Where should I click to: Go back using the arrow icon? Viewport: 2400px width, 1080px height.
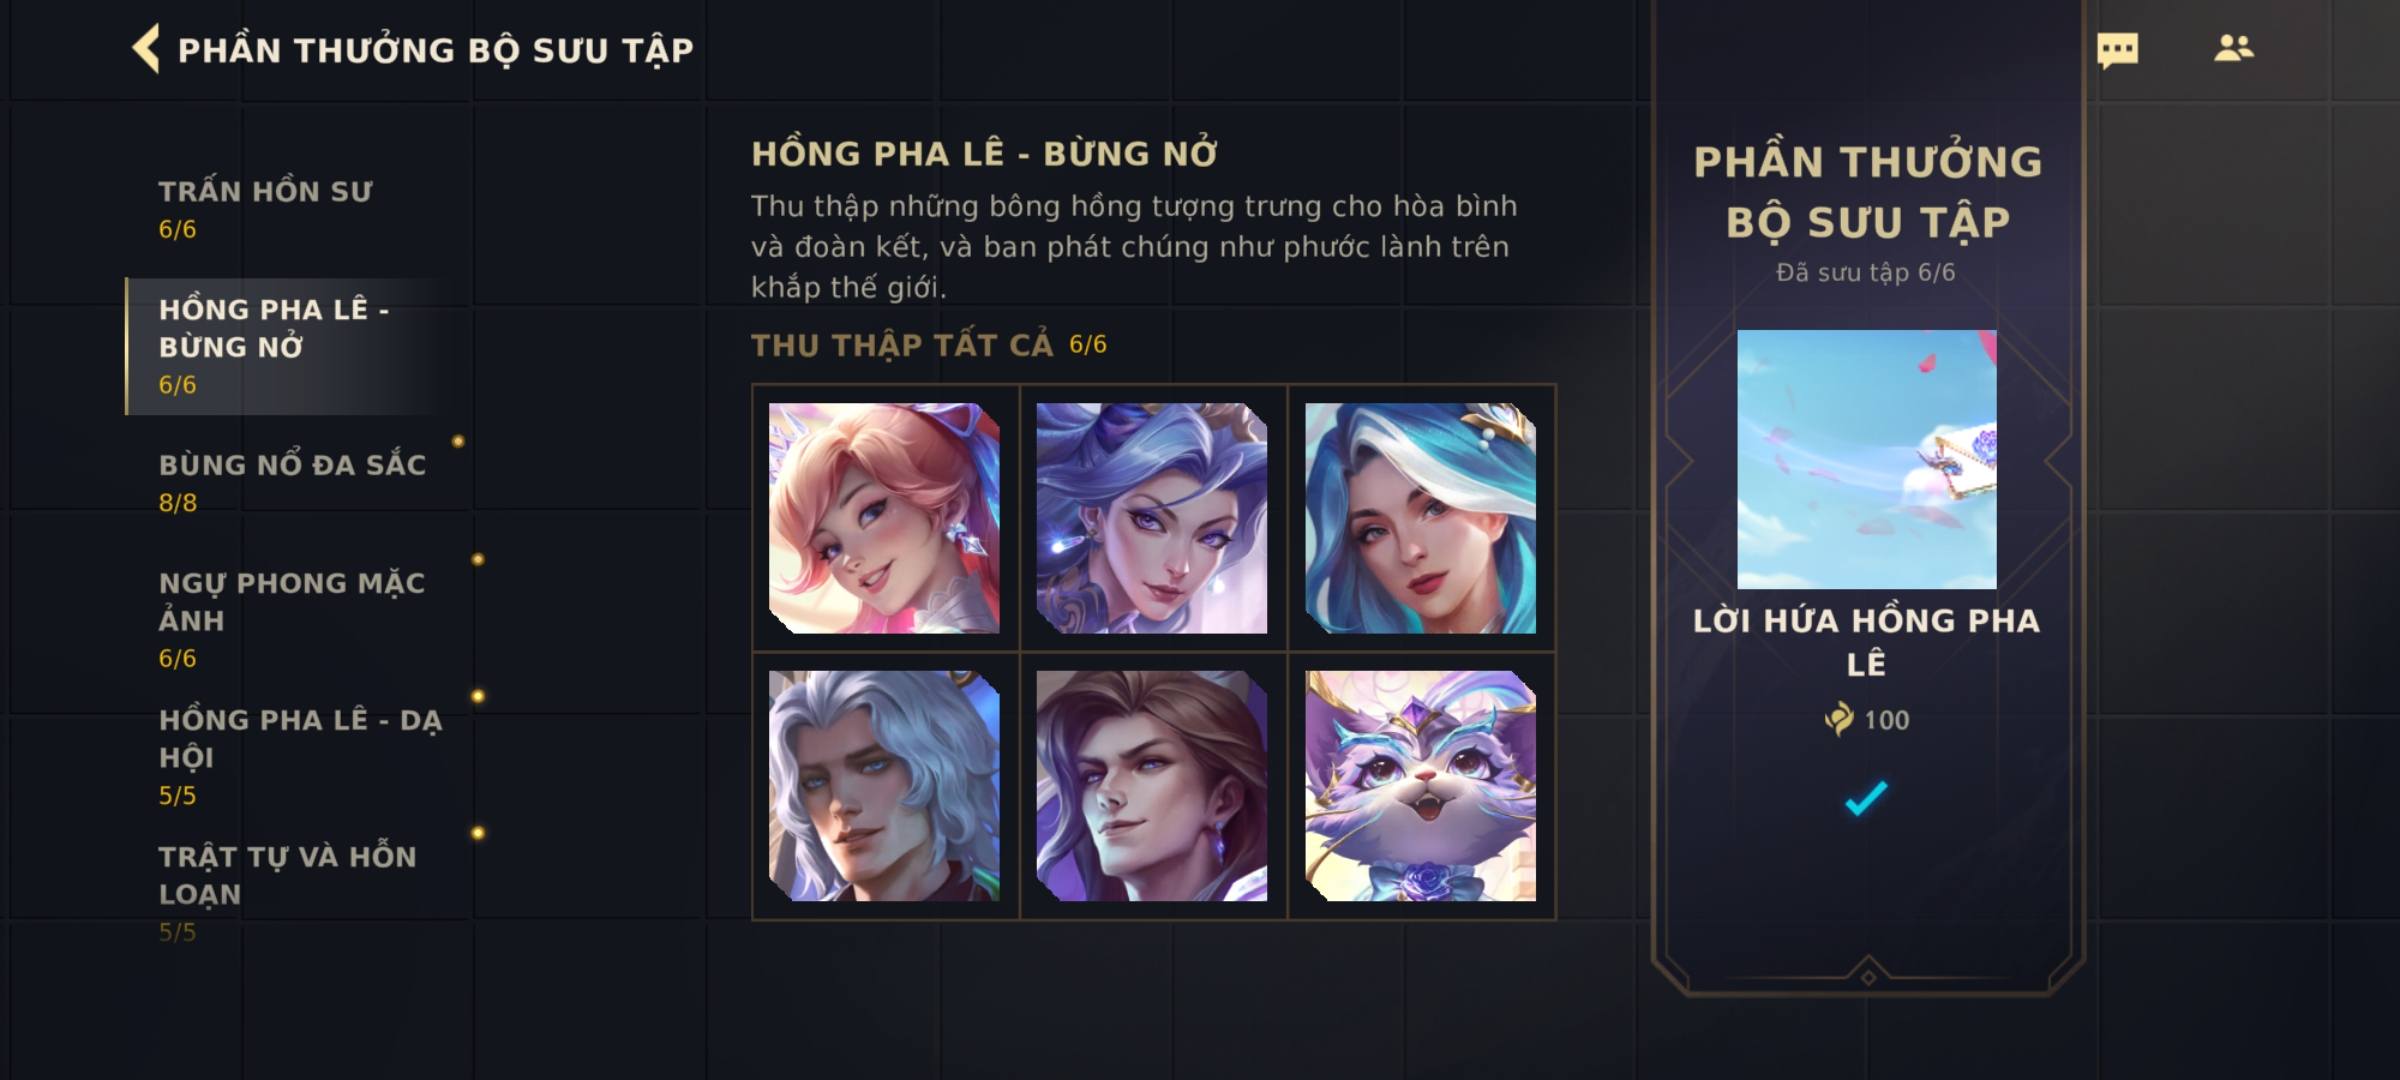click(147, 49)
